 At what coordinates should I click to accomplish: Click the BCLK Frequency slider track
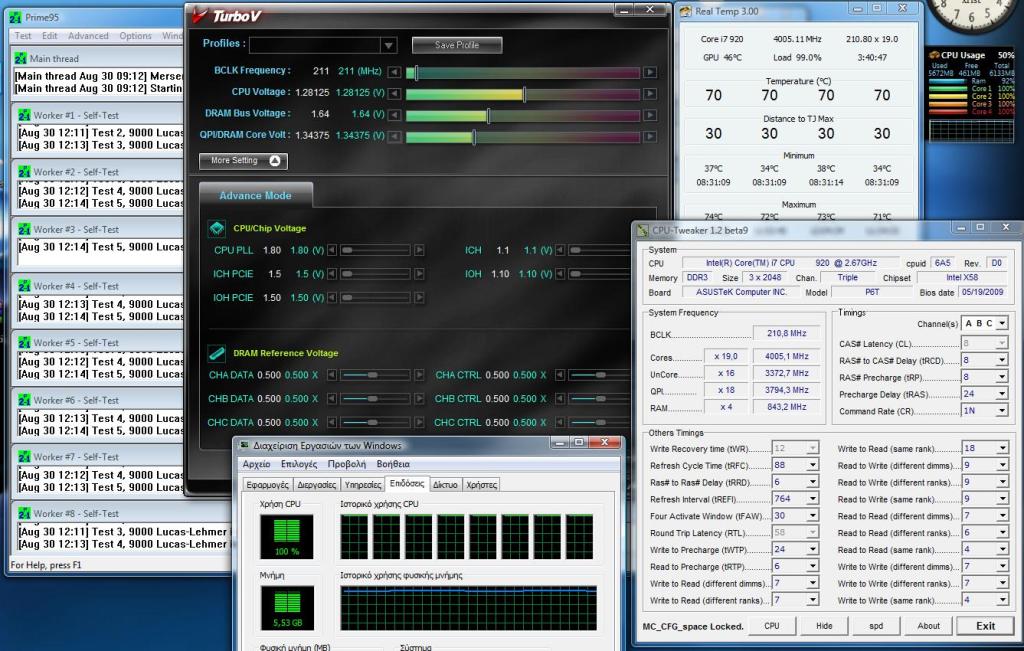coord(522,72)
